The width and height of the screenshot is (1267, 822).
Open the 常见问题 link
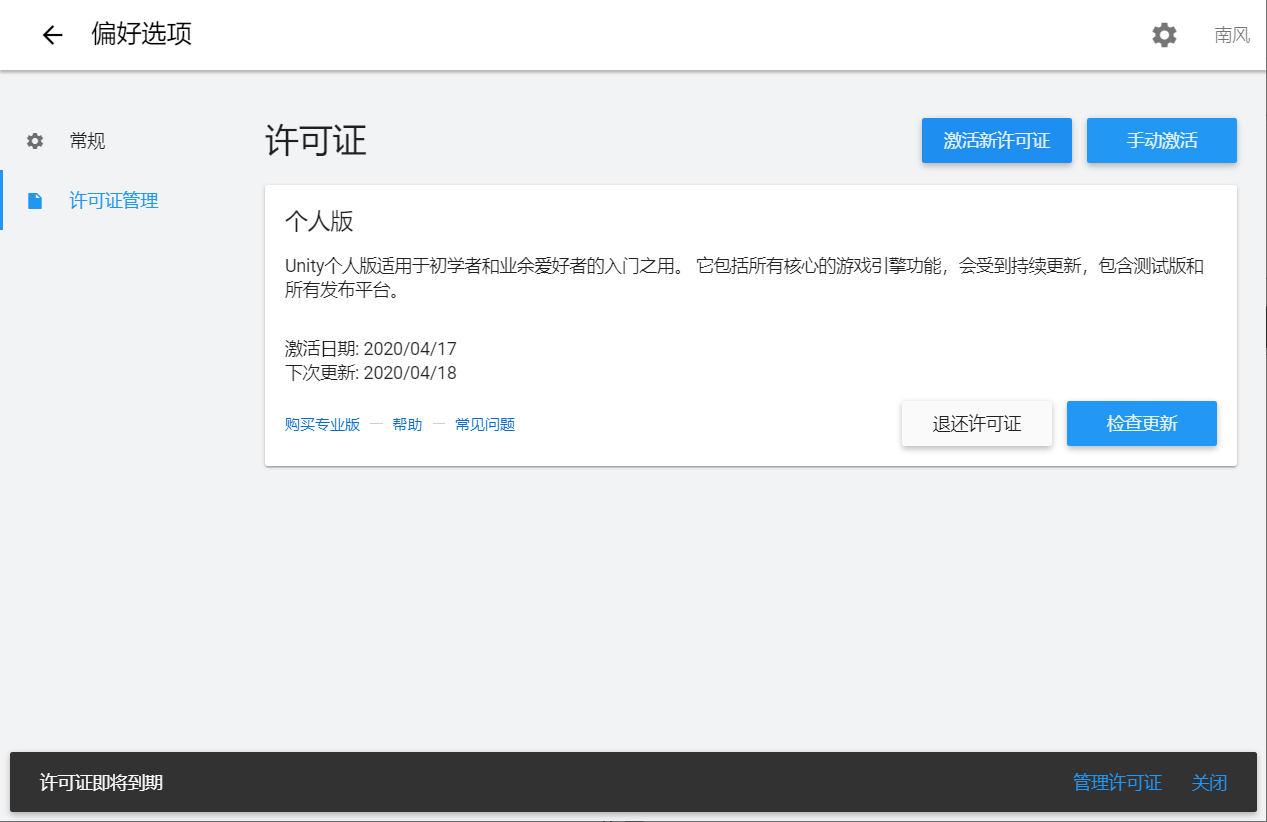pyautogui.click(x=484, y=423)
